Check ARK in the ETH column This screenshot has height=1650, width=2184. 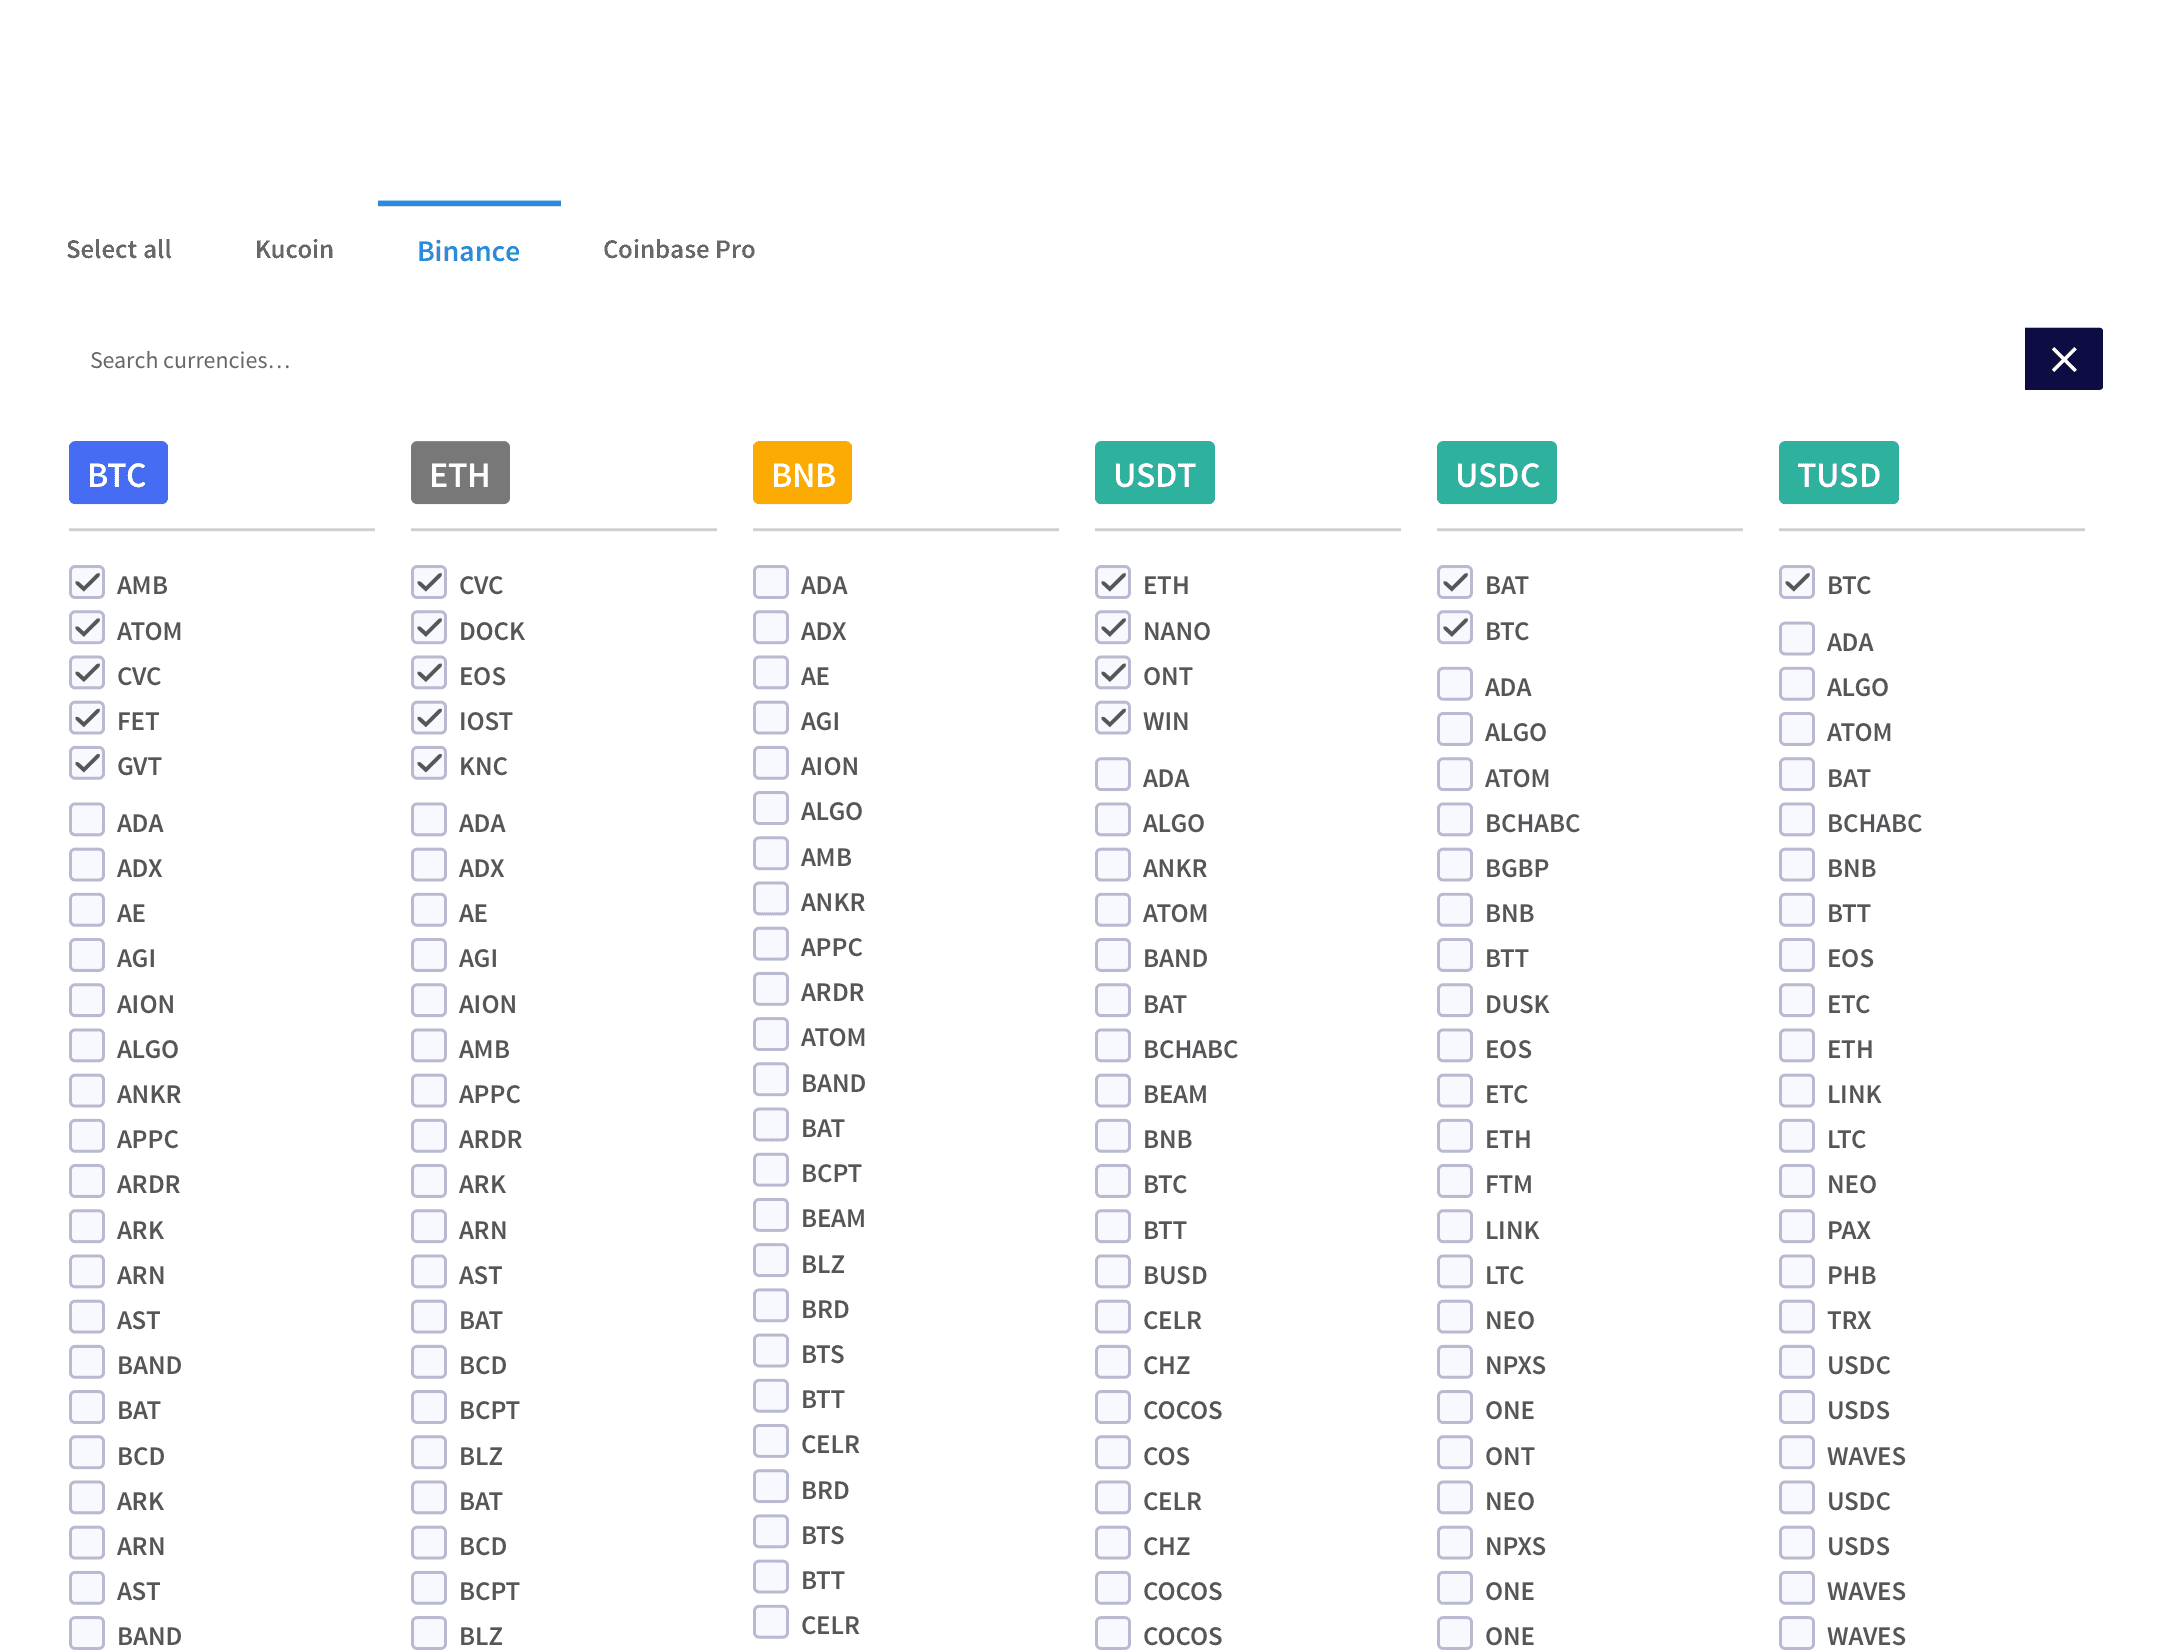[429, 1181]
